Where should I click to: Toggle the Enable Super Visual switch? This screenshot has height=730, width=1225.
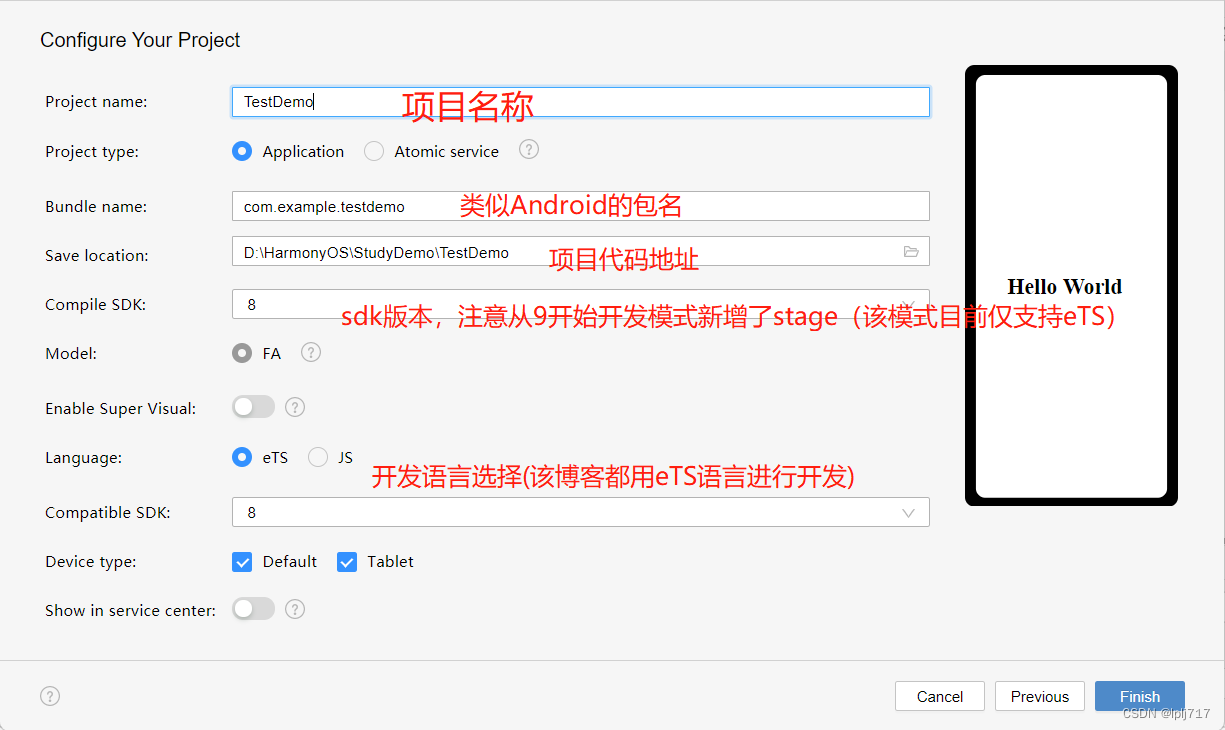tap(253, 407)
